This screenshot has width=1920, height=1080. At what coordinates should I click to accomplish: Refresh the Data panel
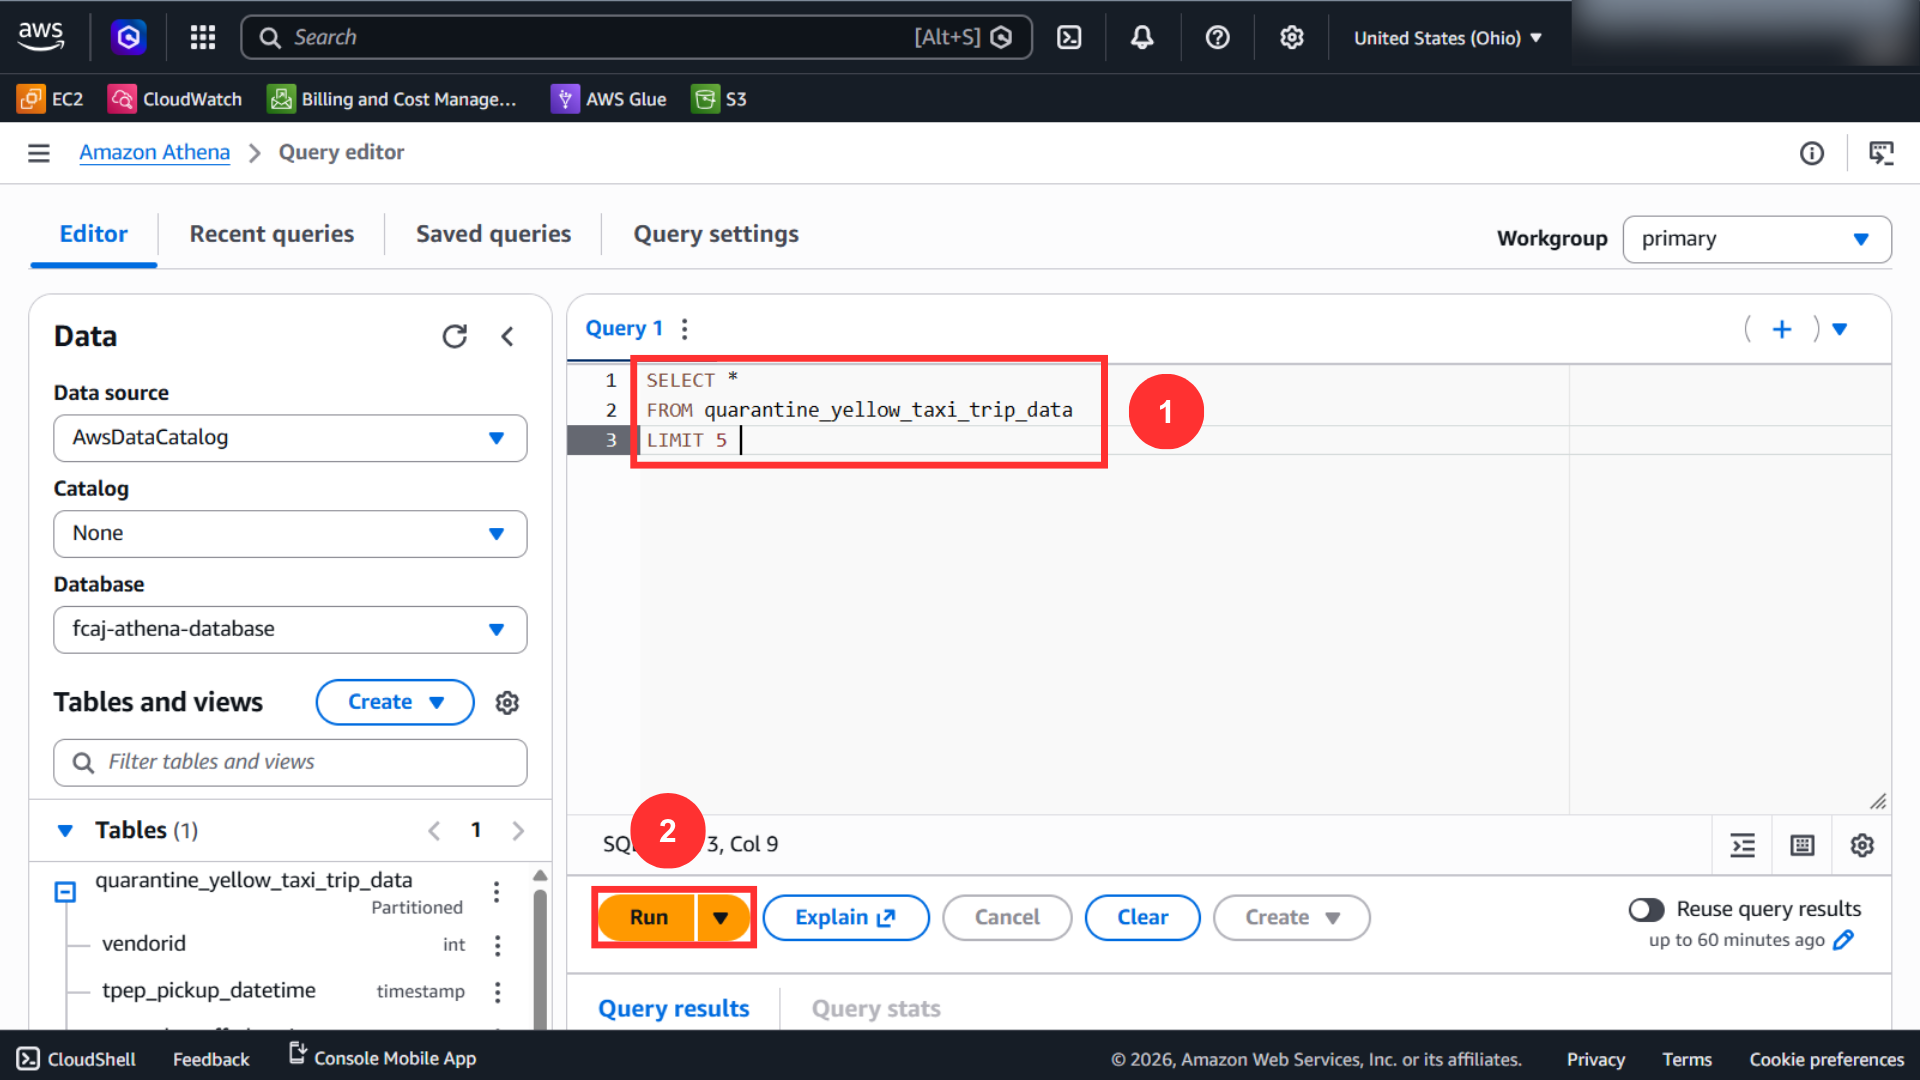point(455,336)
